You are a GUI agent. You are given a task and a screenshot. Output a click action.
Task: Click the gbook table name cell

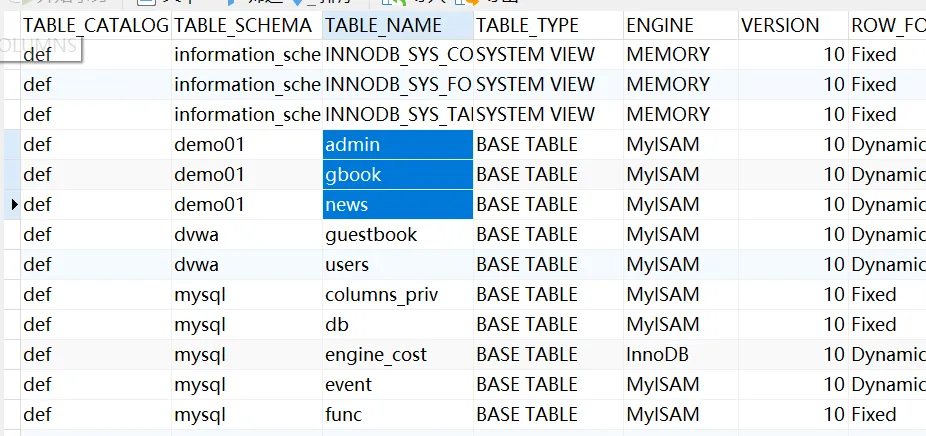click(397, 175)
